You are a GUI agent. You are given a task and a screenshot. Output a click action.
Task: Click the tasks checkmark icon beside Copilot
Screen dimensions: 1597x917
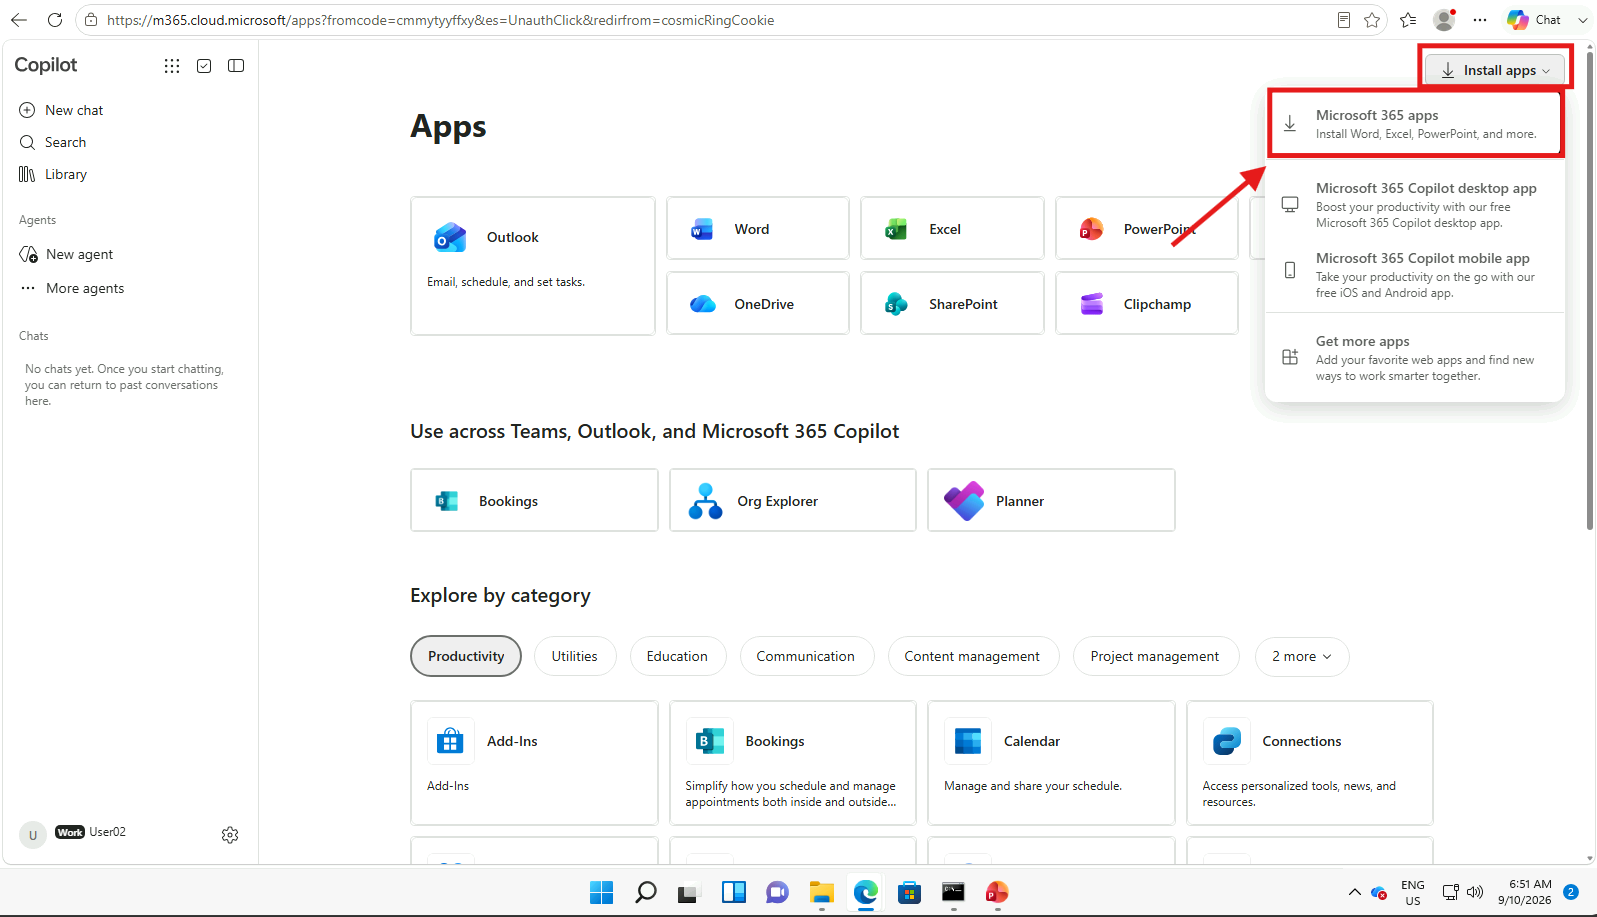point(204,66)
